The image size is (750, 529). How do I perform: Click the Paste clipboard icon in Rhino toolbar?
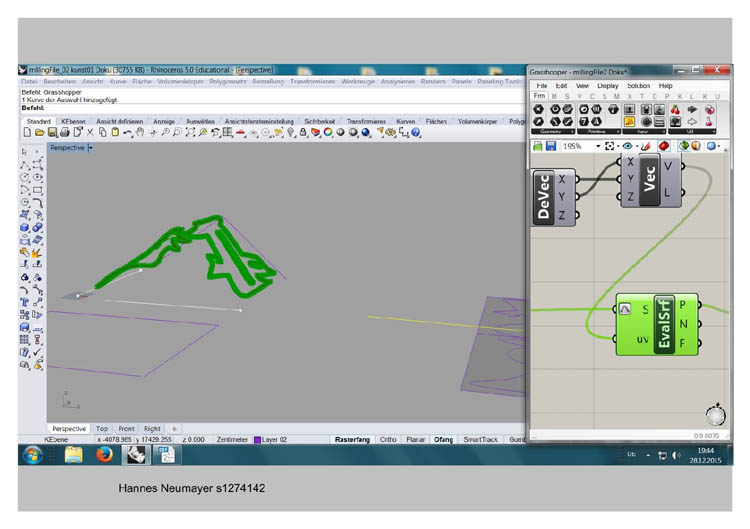(115, 132)
